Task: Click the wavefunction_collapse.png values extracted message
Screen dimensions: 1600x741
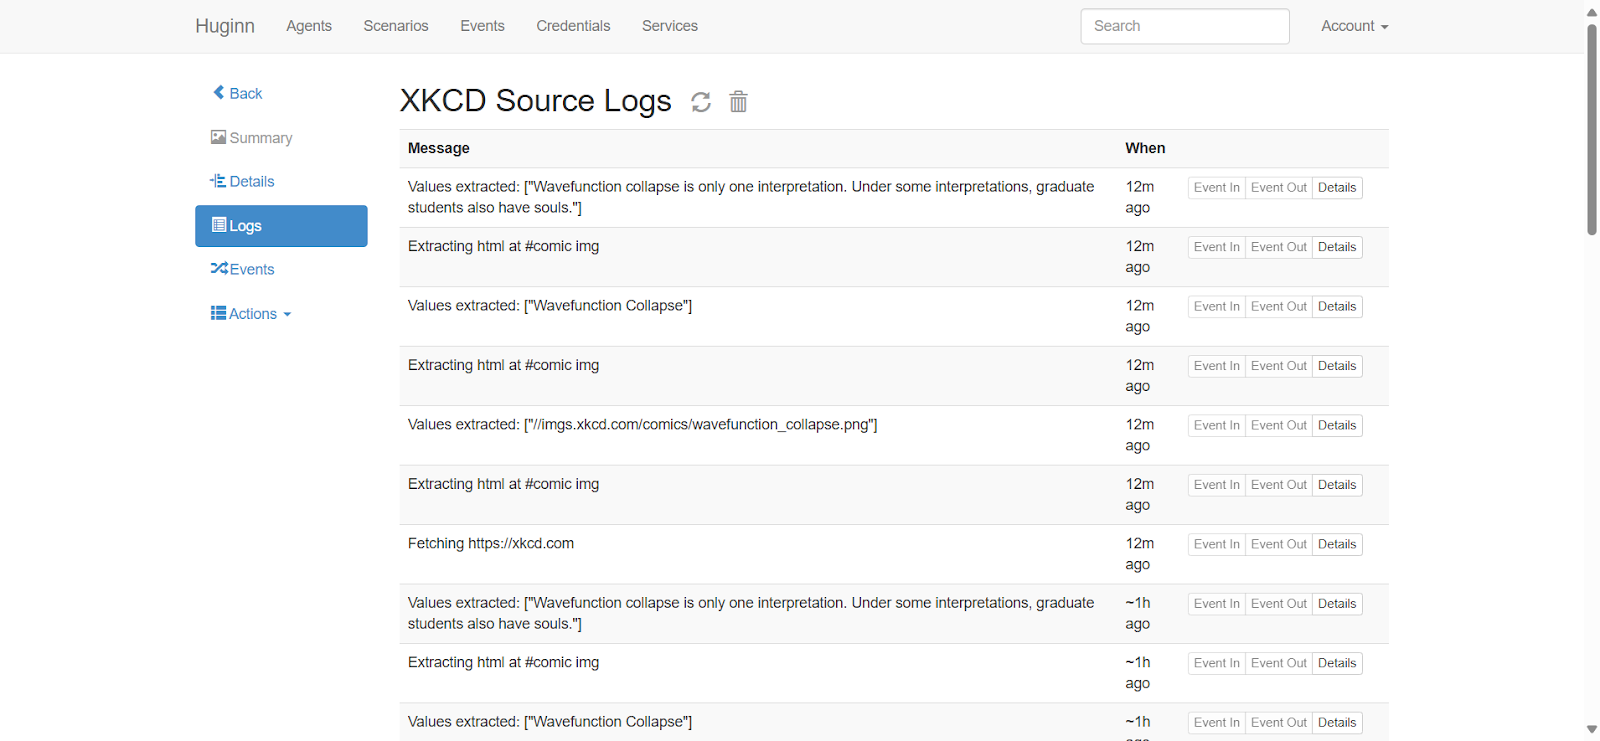Action: 642,425
